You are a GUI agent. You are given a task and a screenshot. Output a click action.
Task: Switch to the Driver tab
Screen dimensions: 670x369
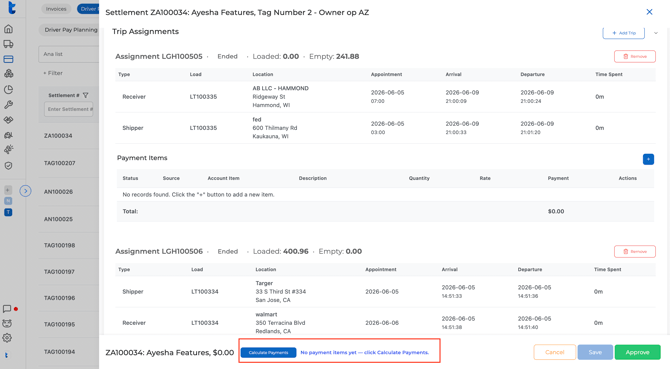click(x=88, y=9)
